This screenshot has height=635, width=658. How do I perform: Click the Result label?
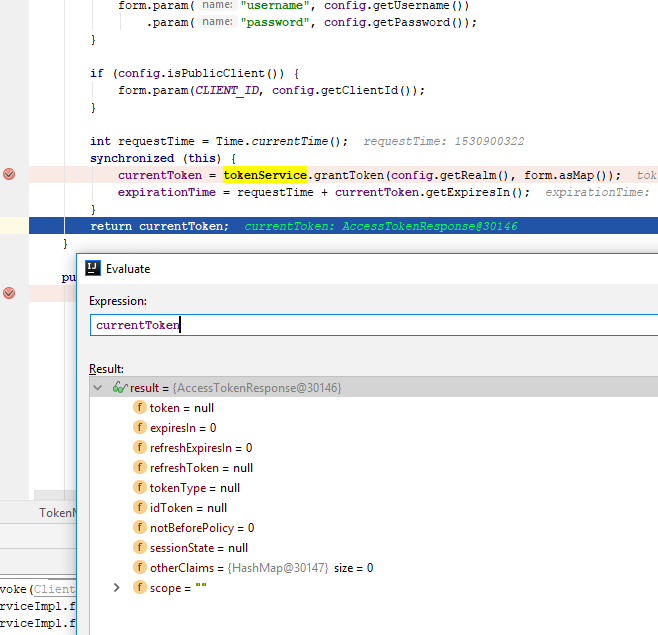click(x=106, y=369)
